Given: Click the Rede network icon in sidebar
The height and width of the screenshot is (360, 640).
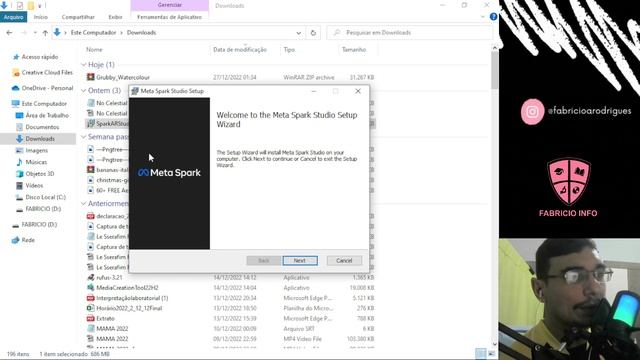Looking at the screenshot, I should [16, 240].
